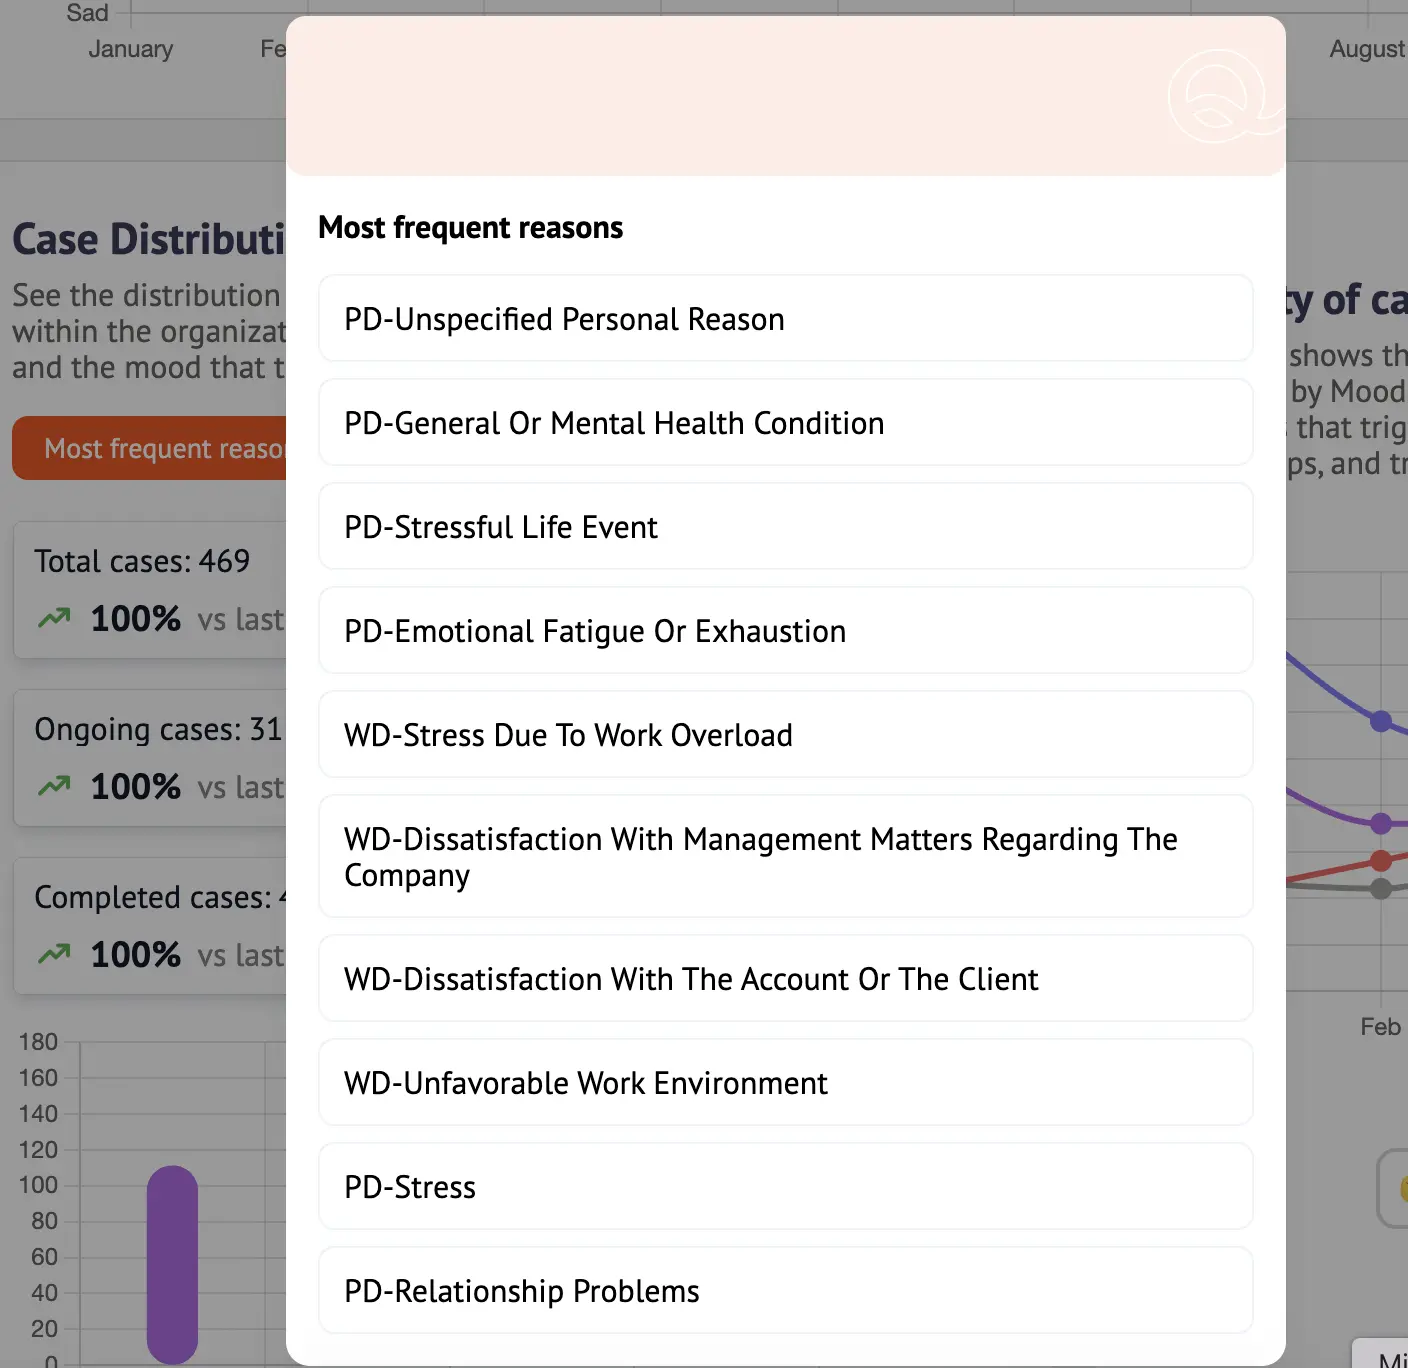Select WD-Dissatisfaction With The Account Or Client
Image resolution: width=1408 pixels, height=1368 pixels.
click(785, 979)
